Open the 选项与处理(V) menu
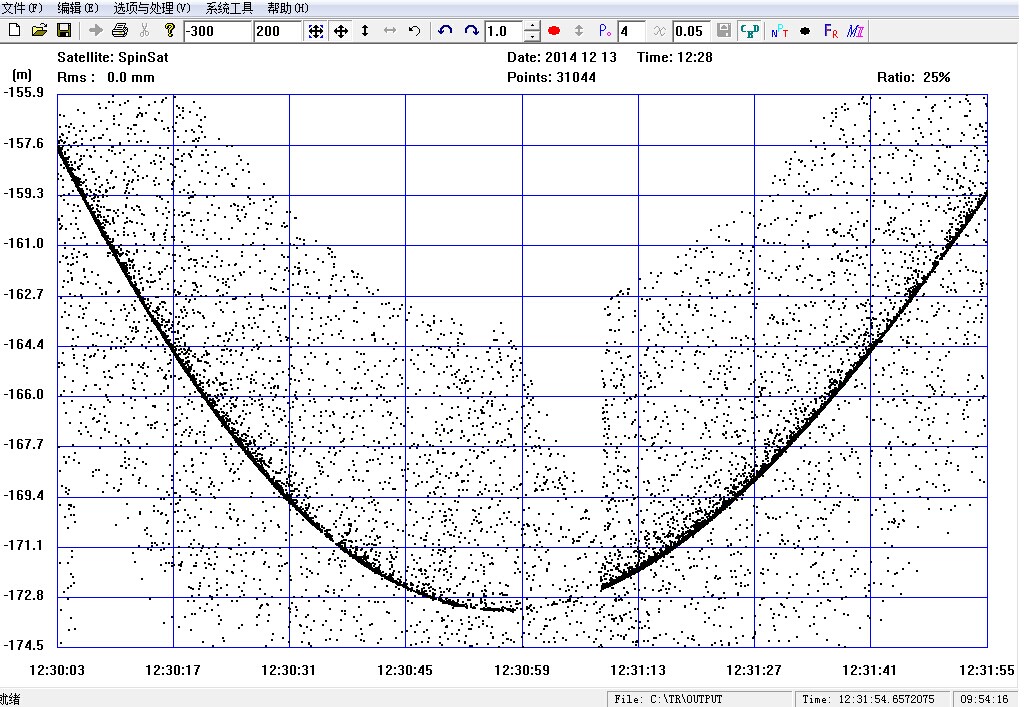This screenshot has height=707, width=1024. point(152,8)
